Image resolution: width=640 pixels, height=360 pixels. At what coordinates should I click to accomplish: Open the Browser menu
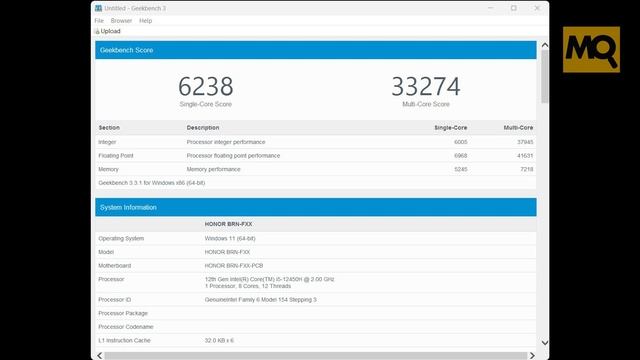pos(121,20)
